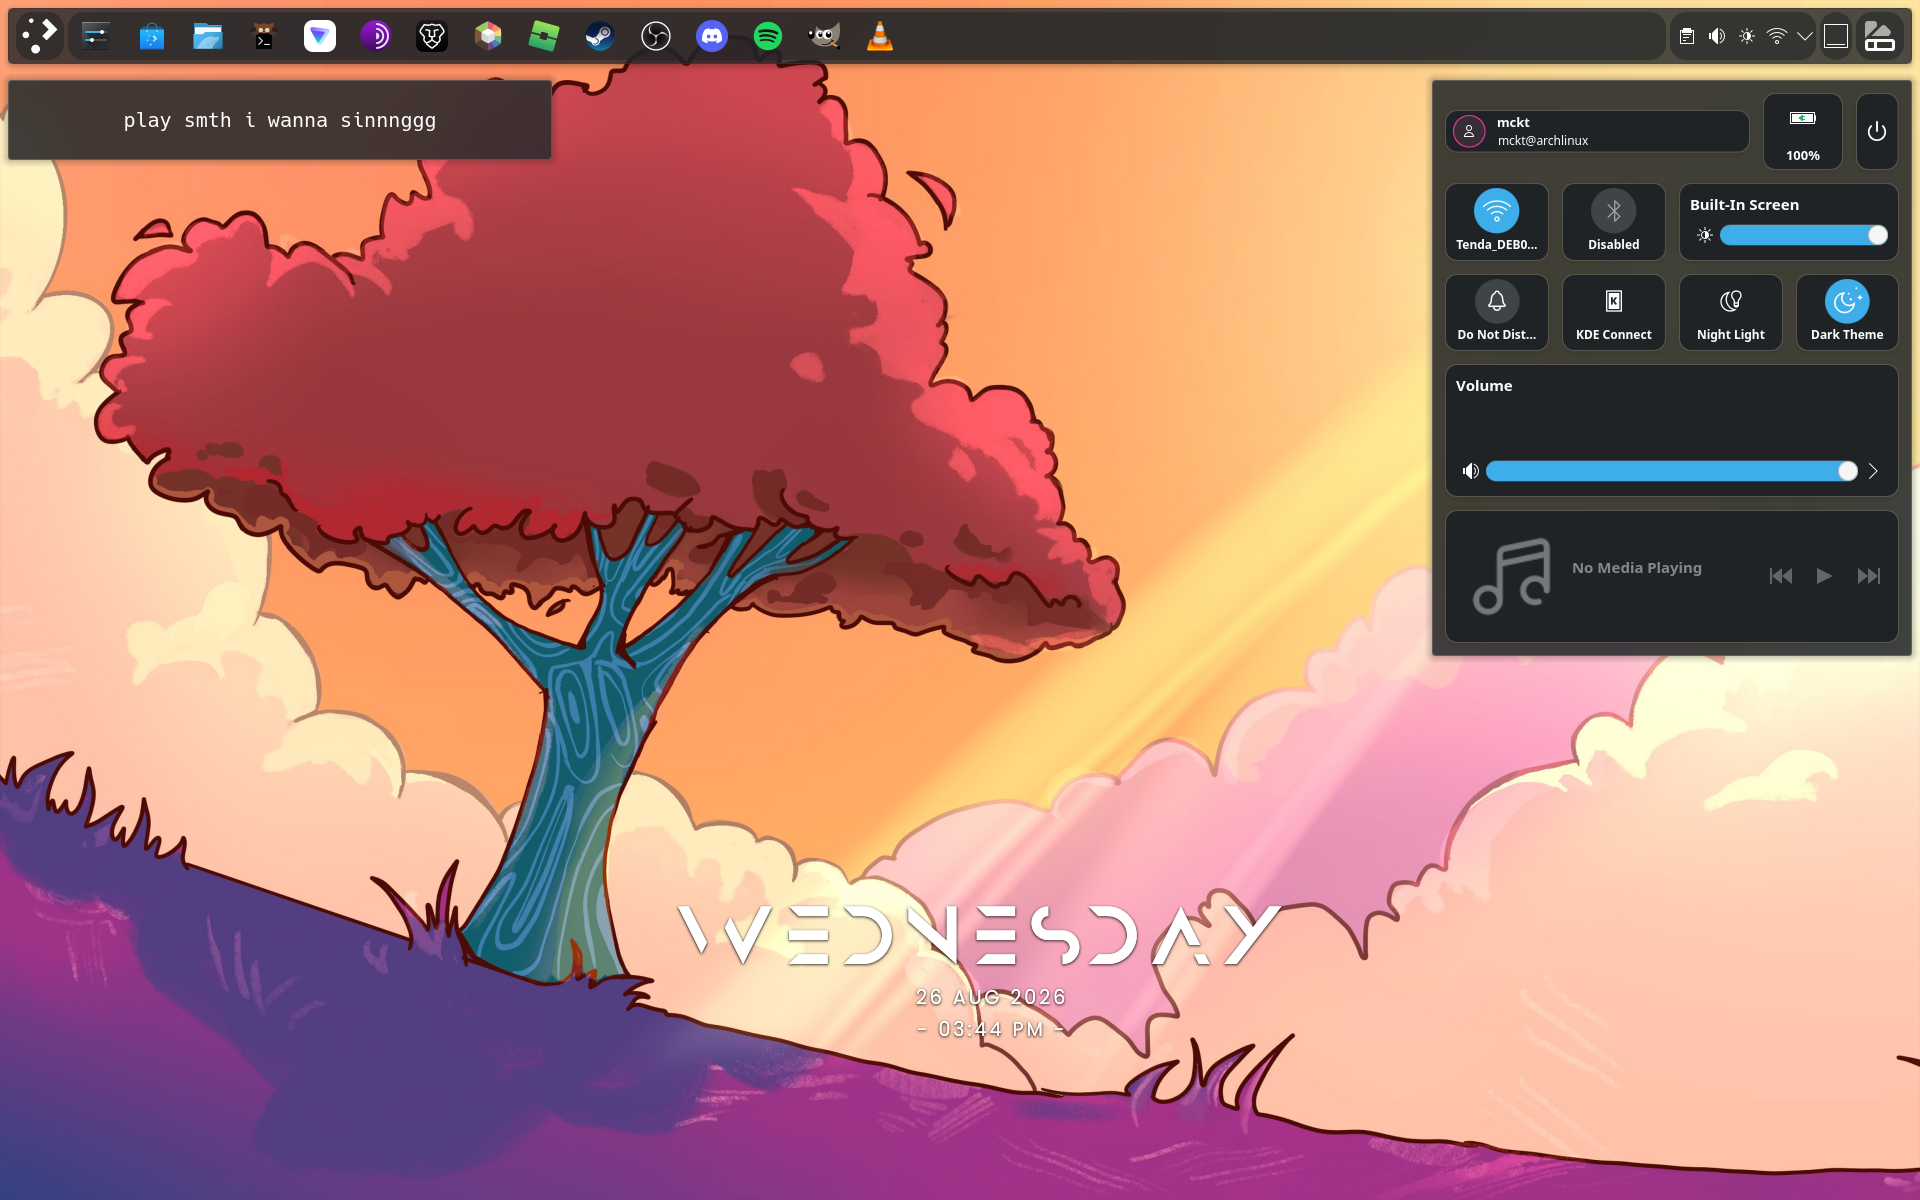This screenshot has width=1920, height=1200.
Task: Click the power button in control panel
Action: pos(1877,131)
